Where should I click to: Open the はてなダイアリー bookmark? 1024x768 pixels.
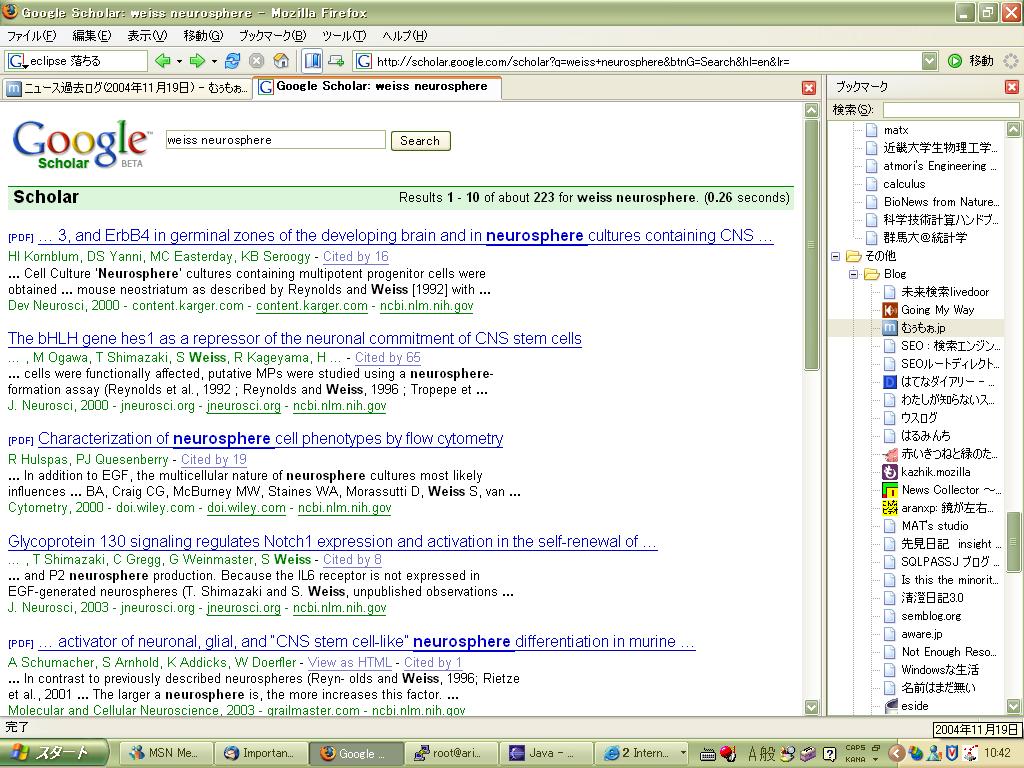938,381
